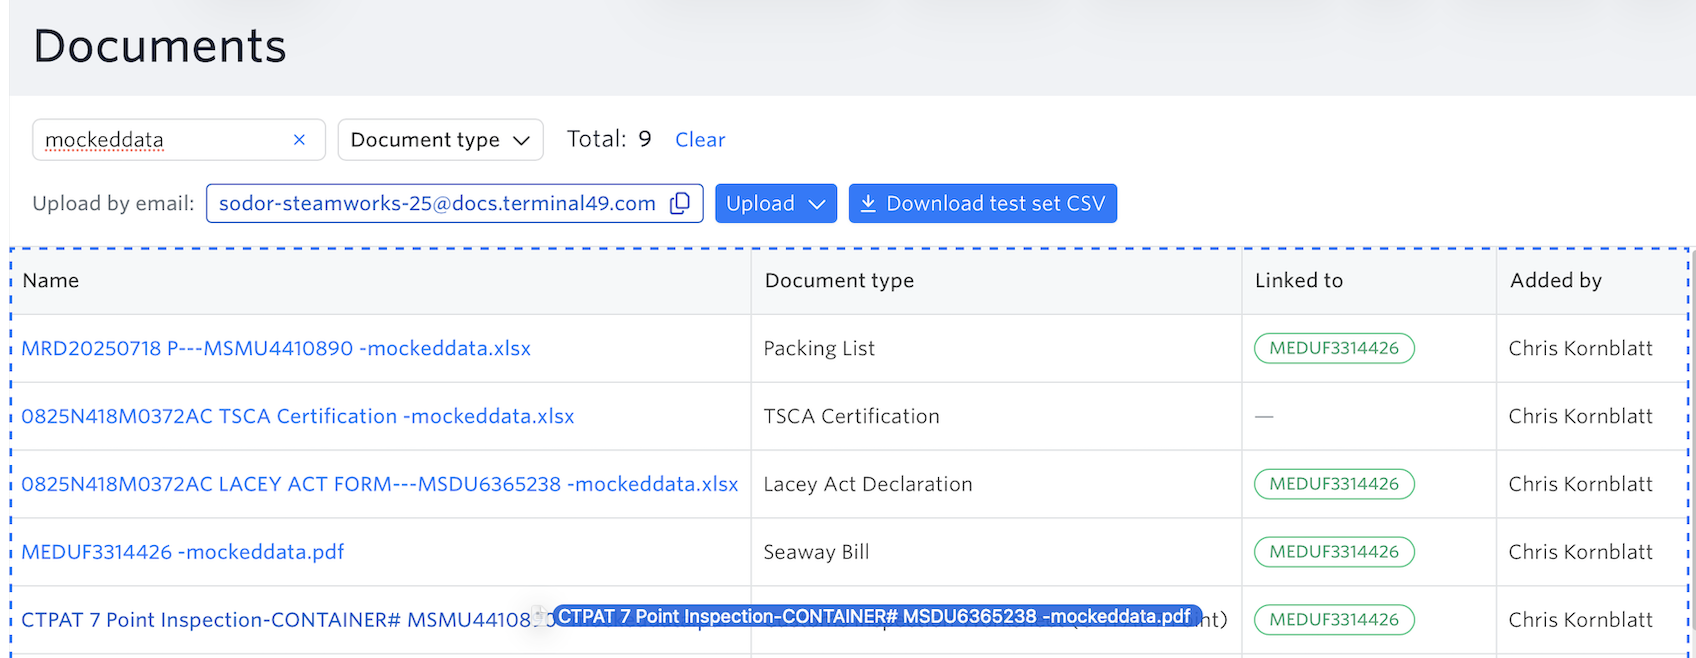Focus the mockeddata search input field
This screenshot has height=658, width=1696.
(x=160, y=140)
